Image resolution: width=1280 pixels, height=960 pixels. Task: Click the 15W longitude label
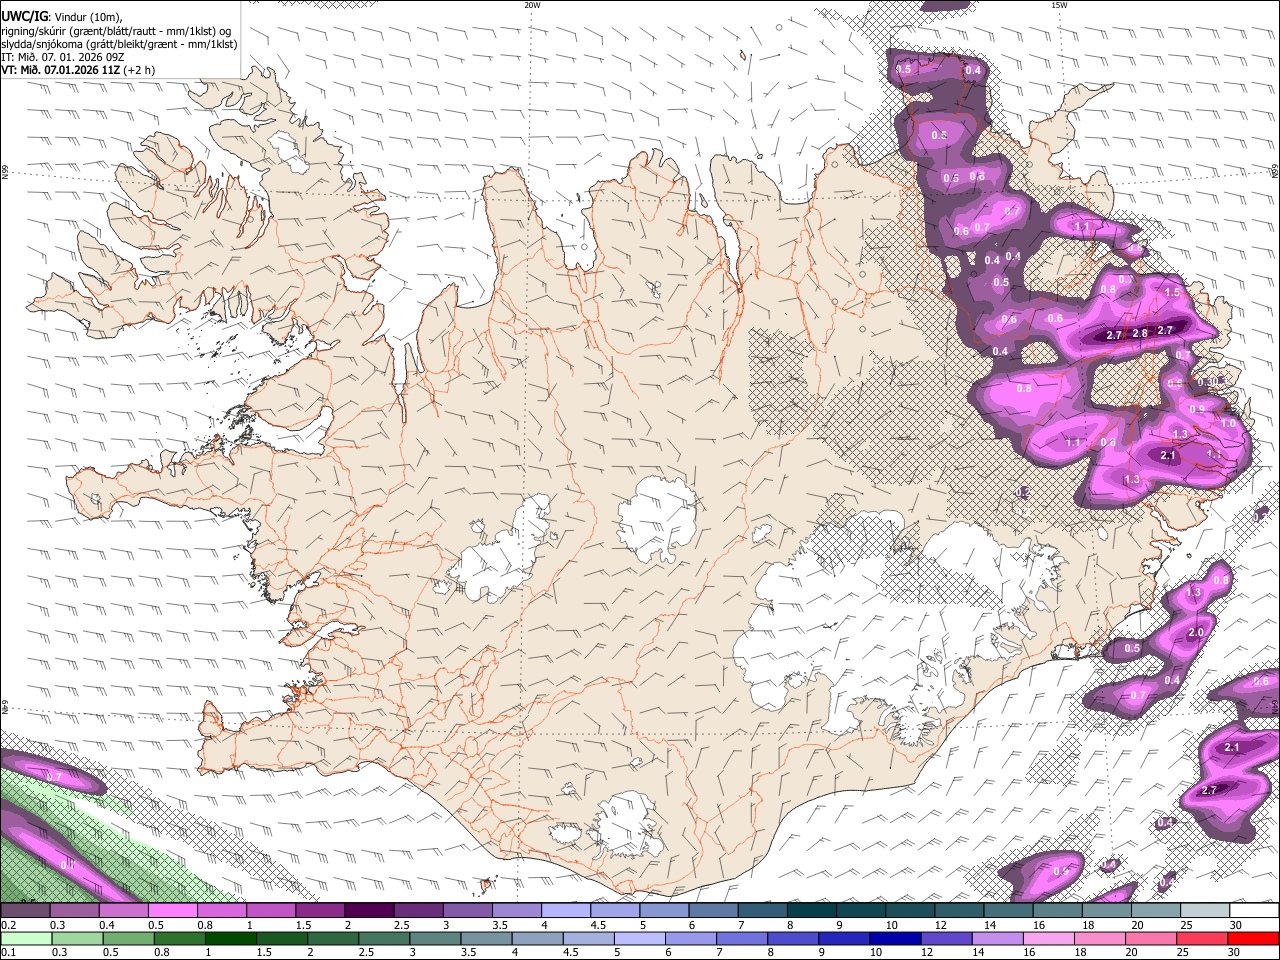(1059, 5)
